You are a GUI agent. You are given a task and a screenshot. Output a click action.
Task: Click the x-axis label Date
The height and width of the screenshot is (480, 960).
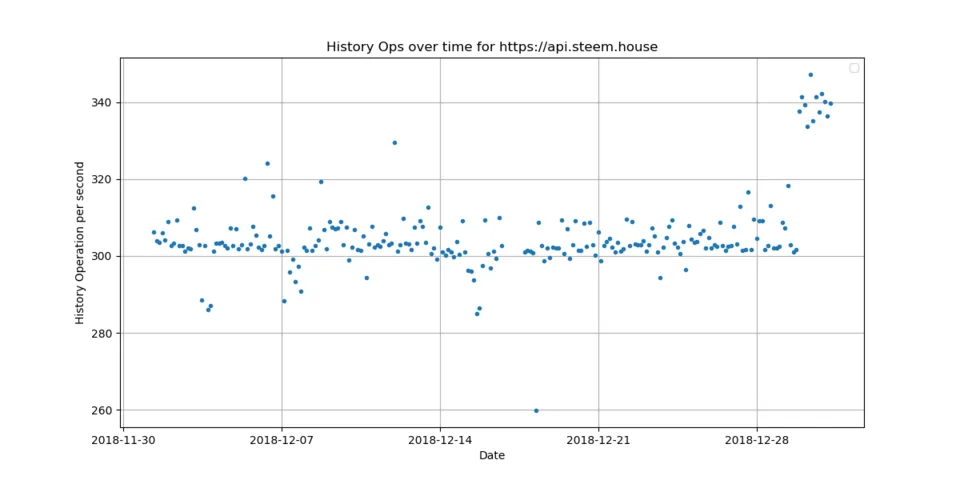click(492, 455)
